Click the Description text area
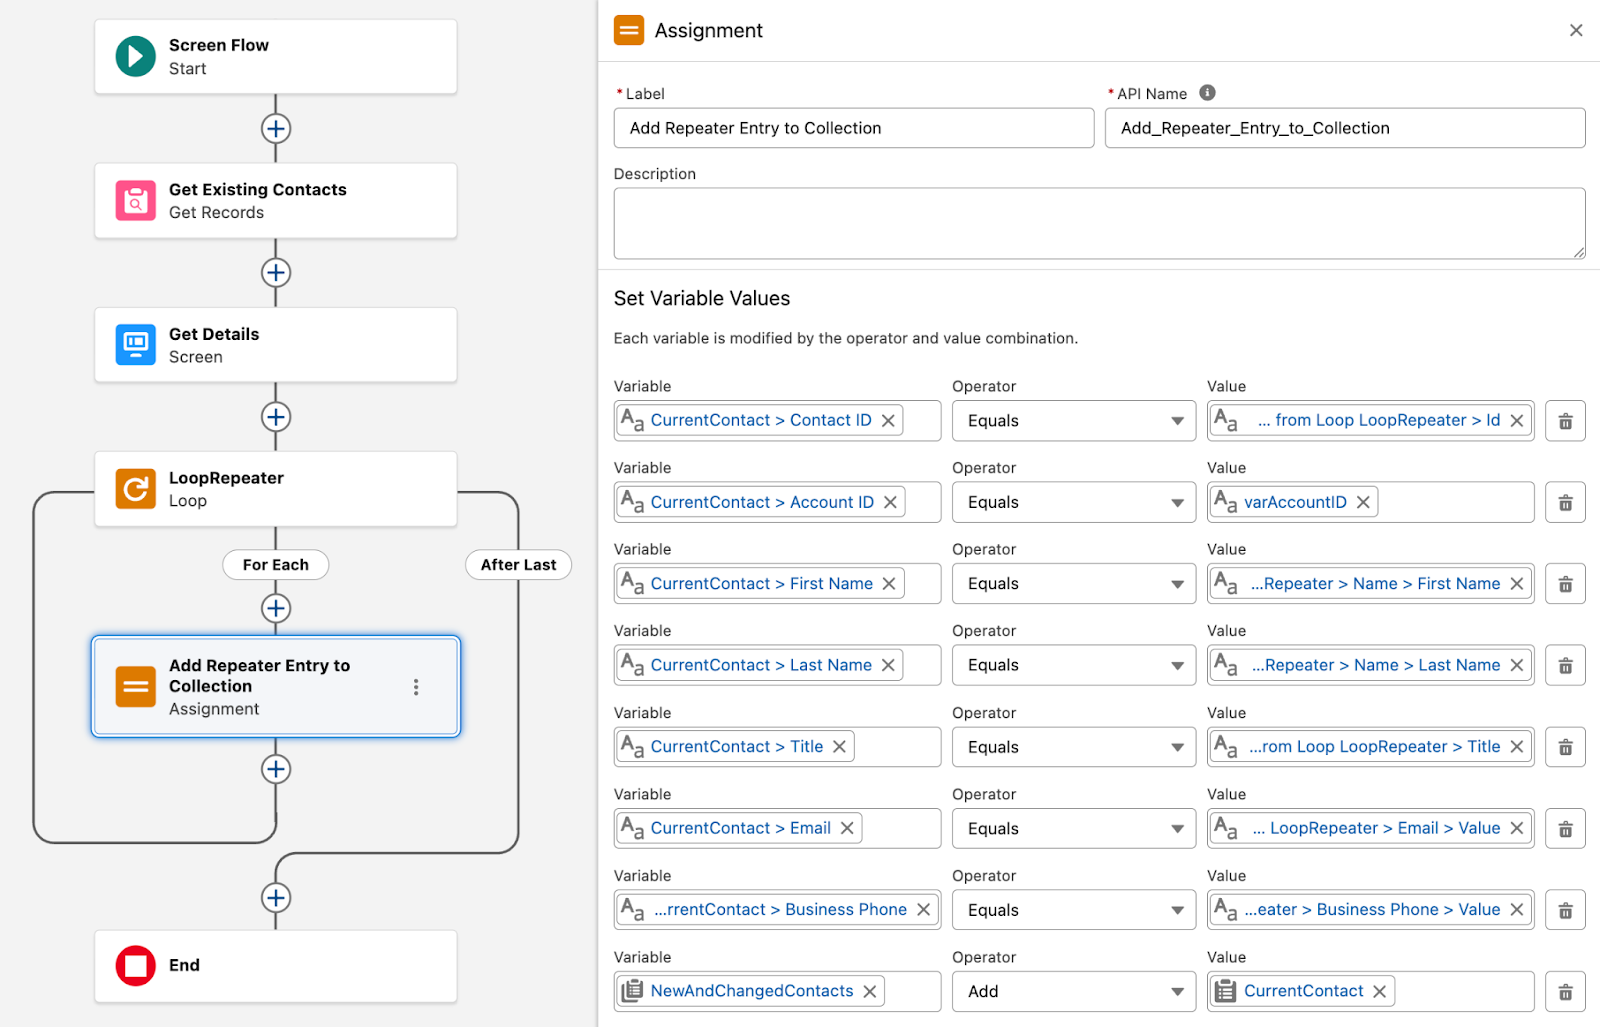The image size is (1600, 1027). pos(1098,224)
